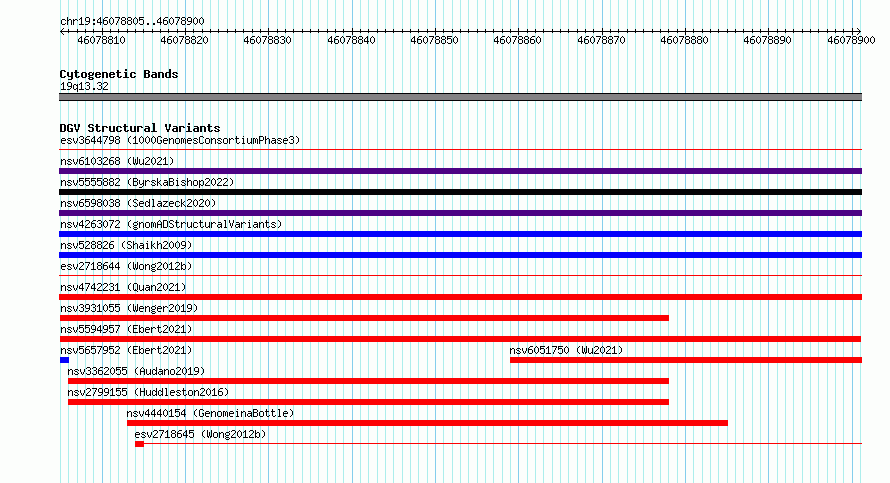Click ruler position 46078840
Image resolution: width=890 pixels, height=483 pixels.
351,40
